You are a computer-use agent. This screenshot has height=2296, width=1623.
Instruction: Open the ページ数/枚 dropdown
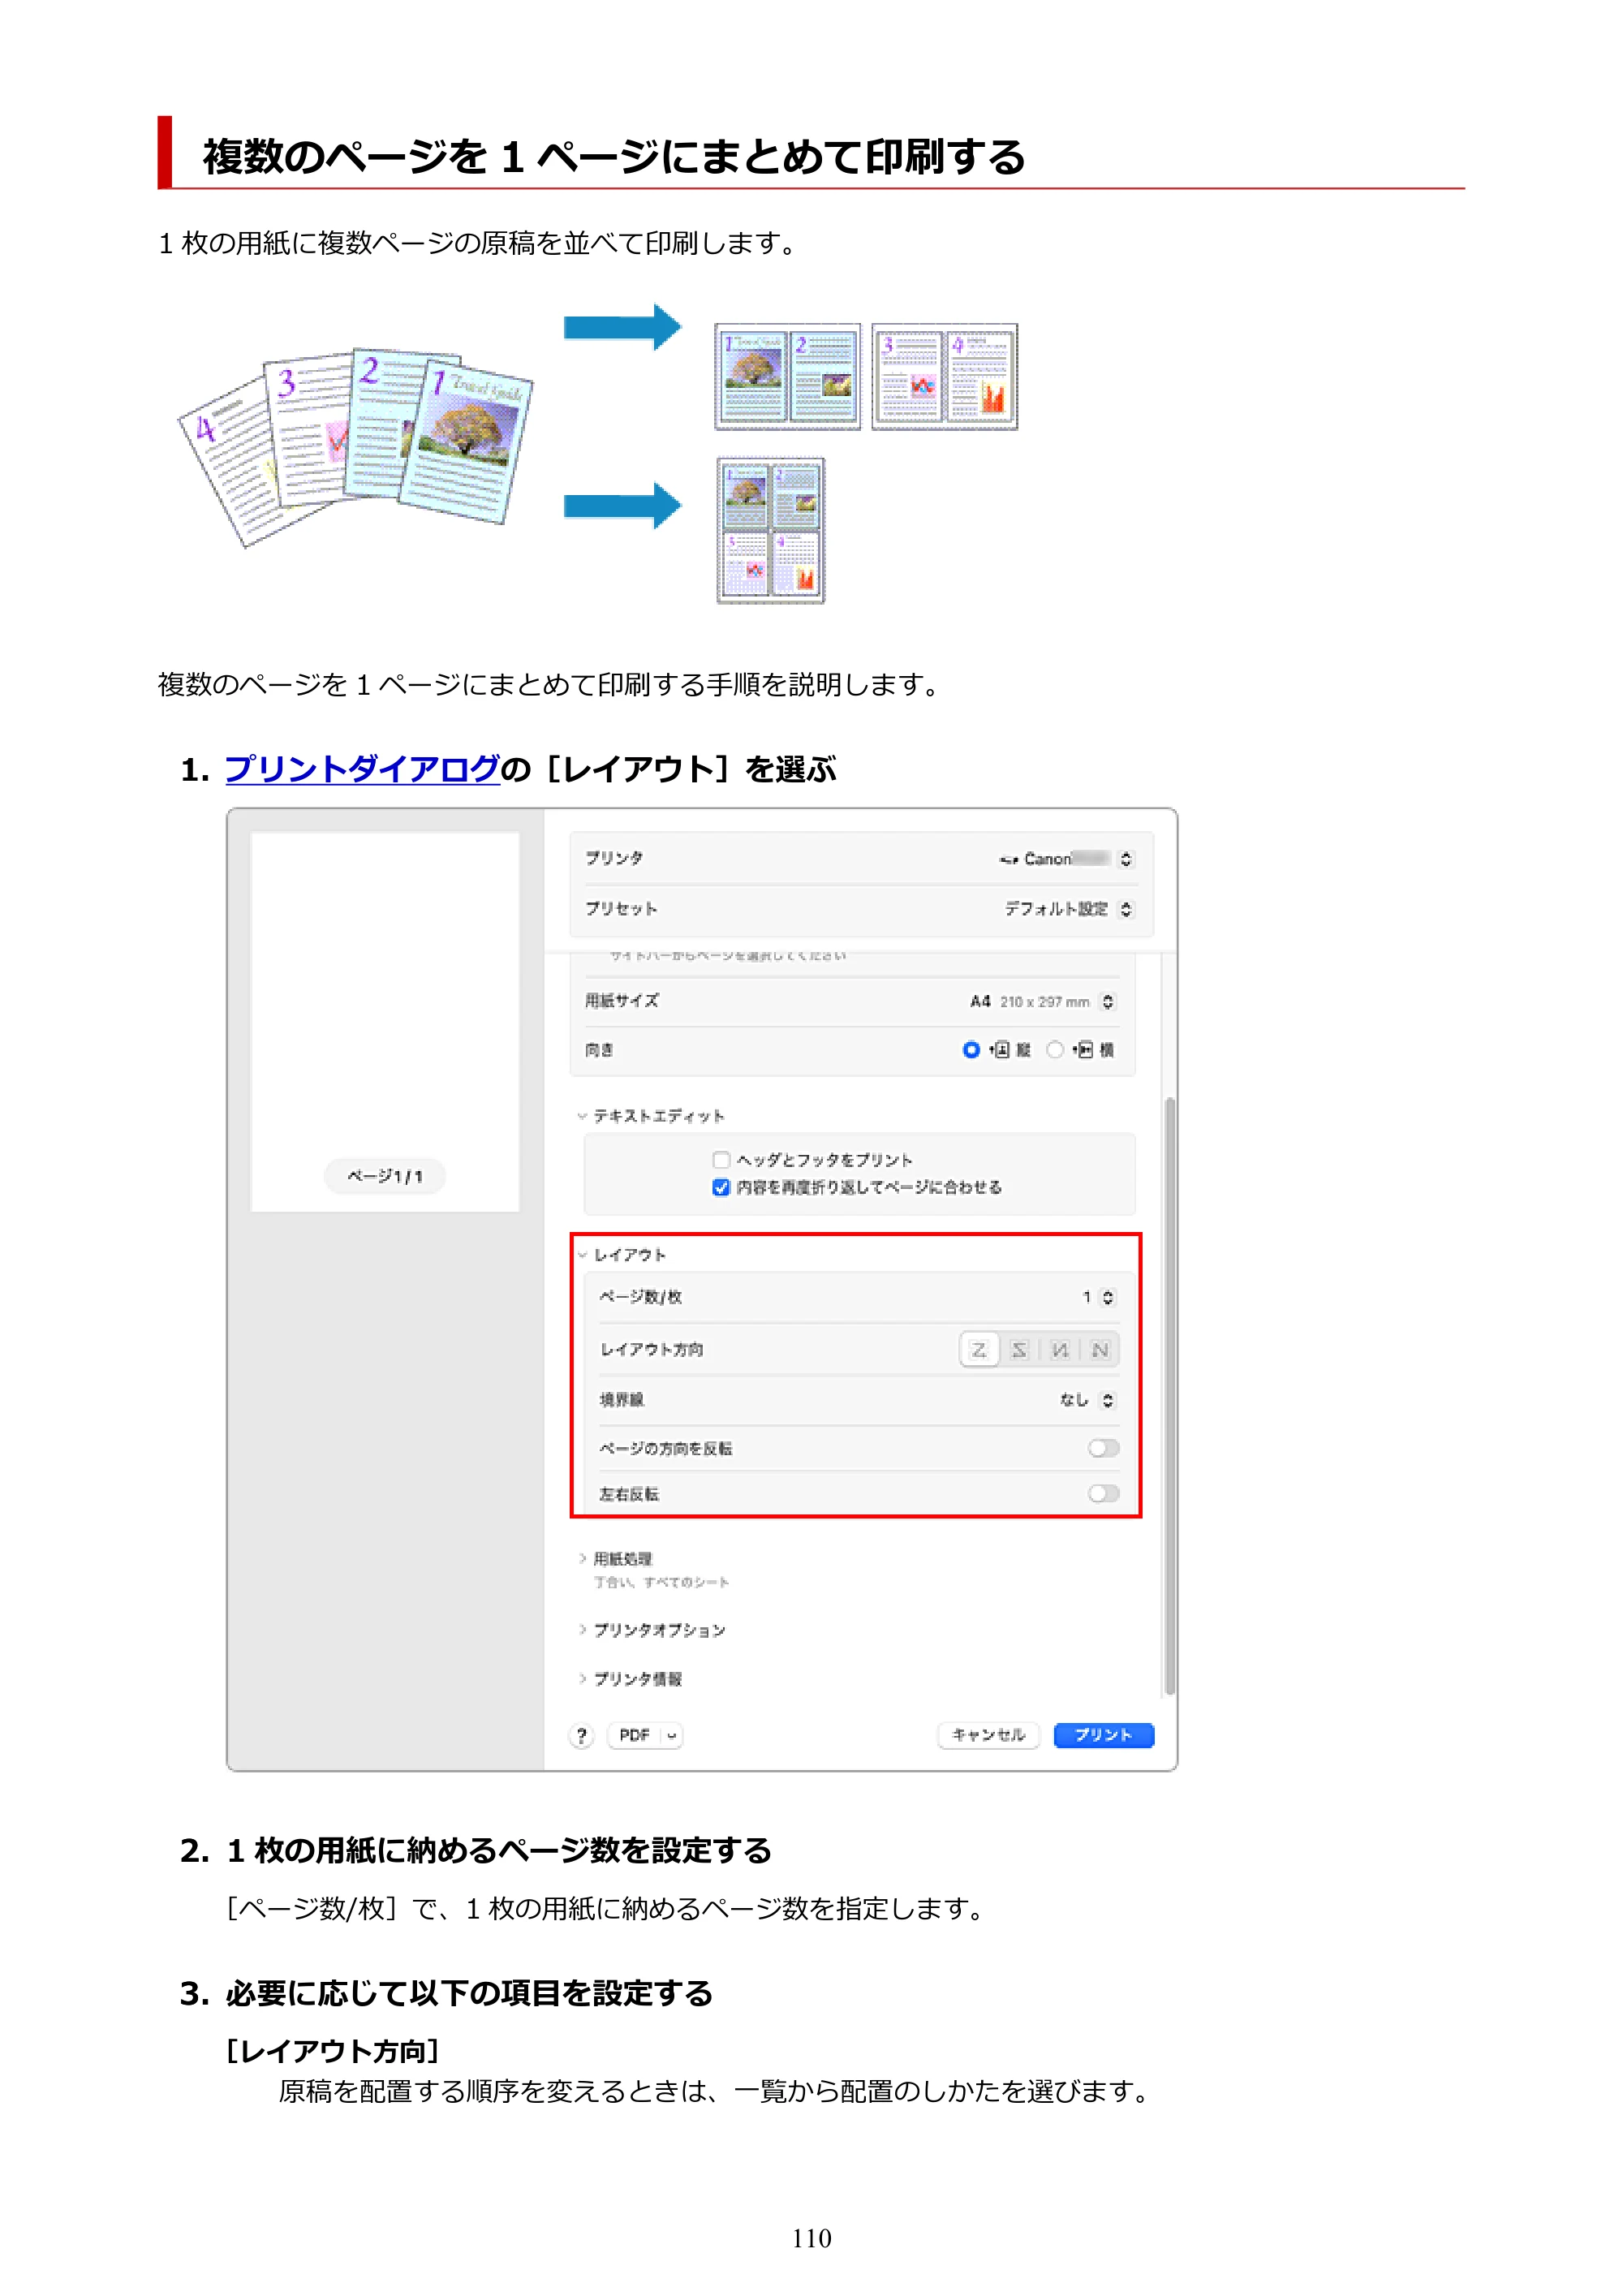pos(1108,1297)
